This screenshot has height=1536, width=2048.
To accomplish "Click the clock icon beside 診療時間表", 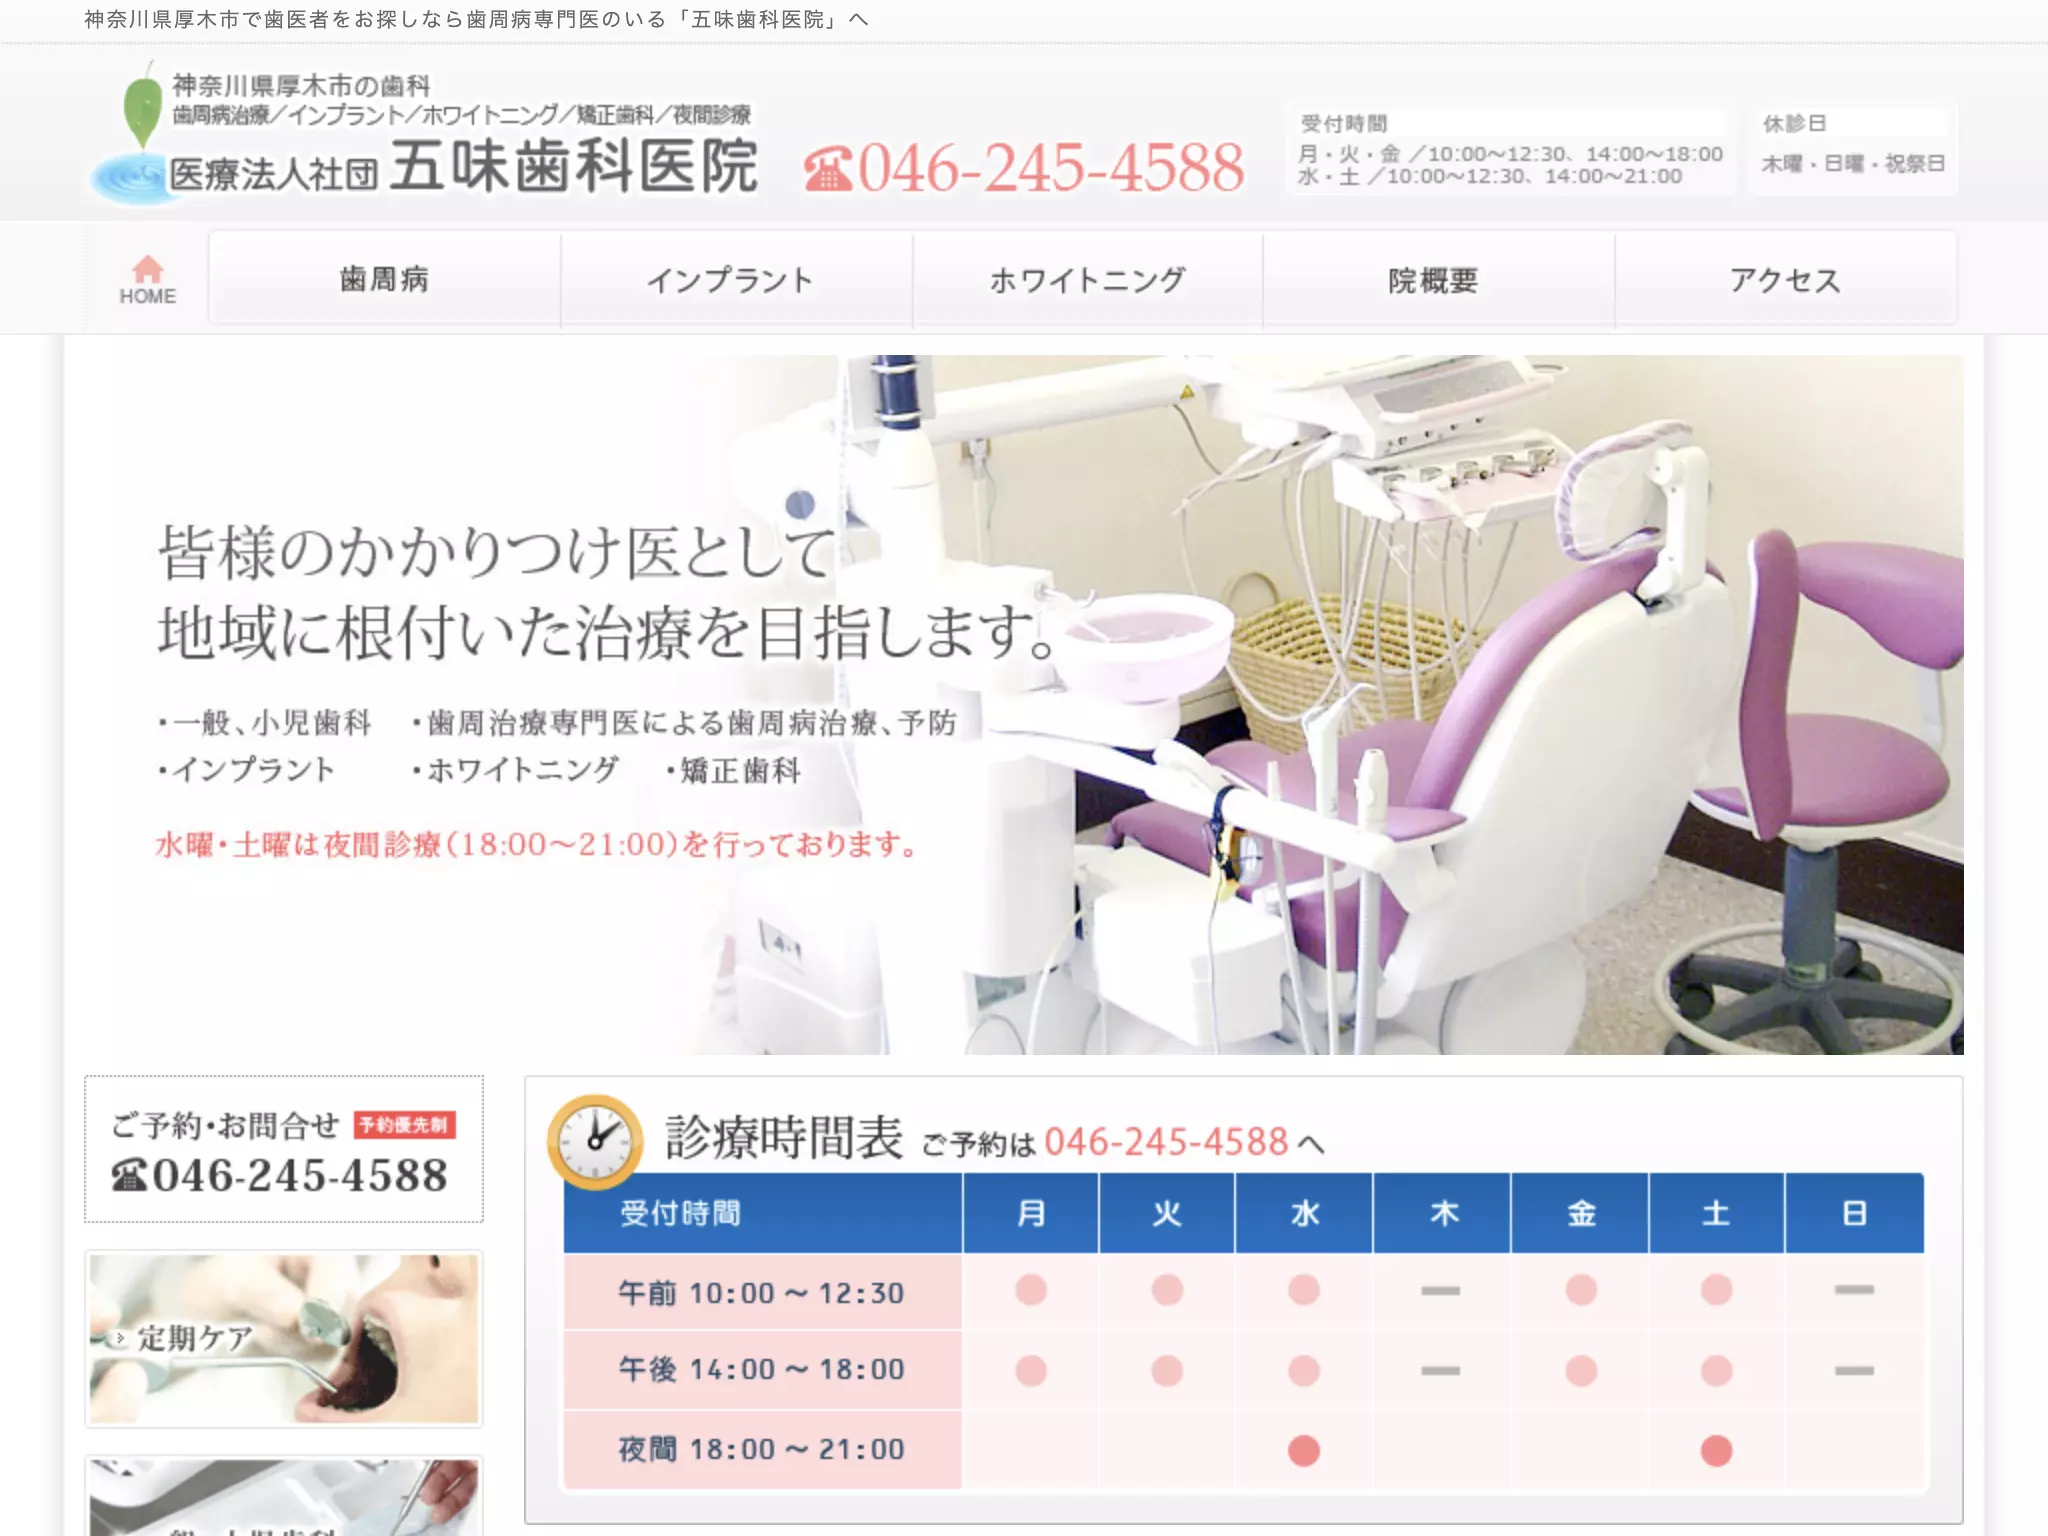I will click(x=596, y=1141).
